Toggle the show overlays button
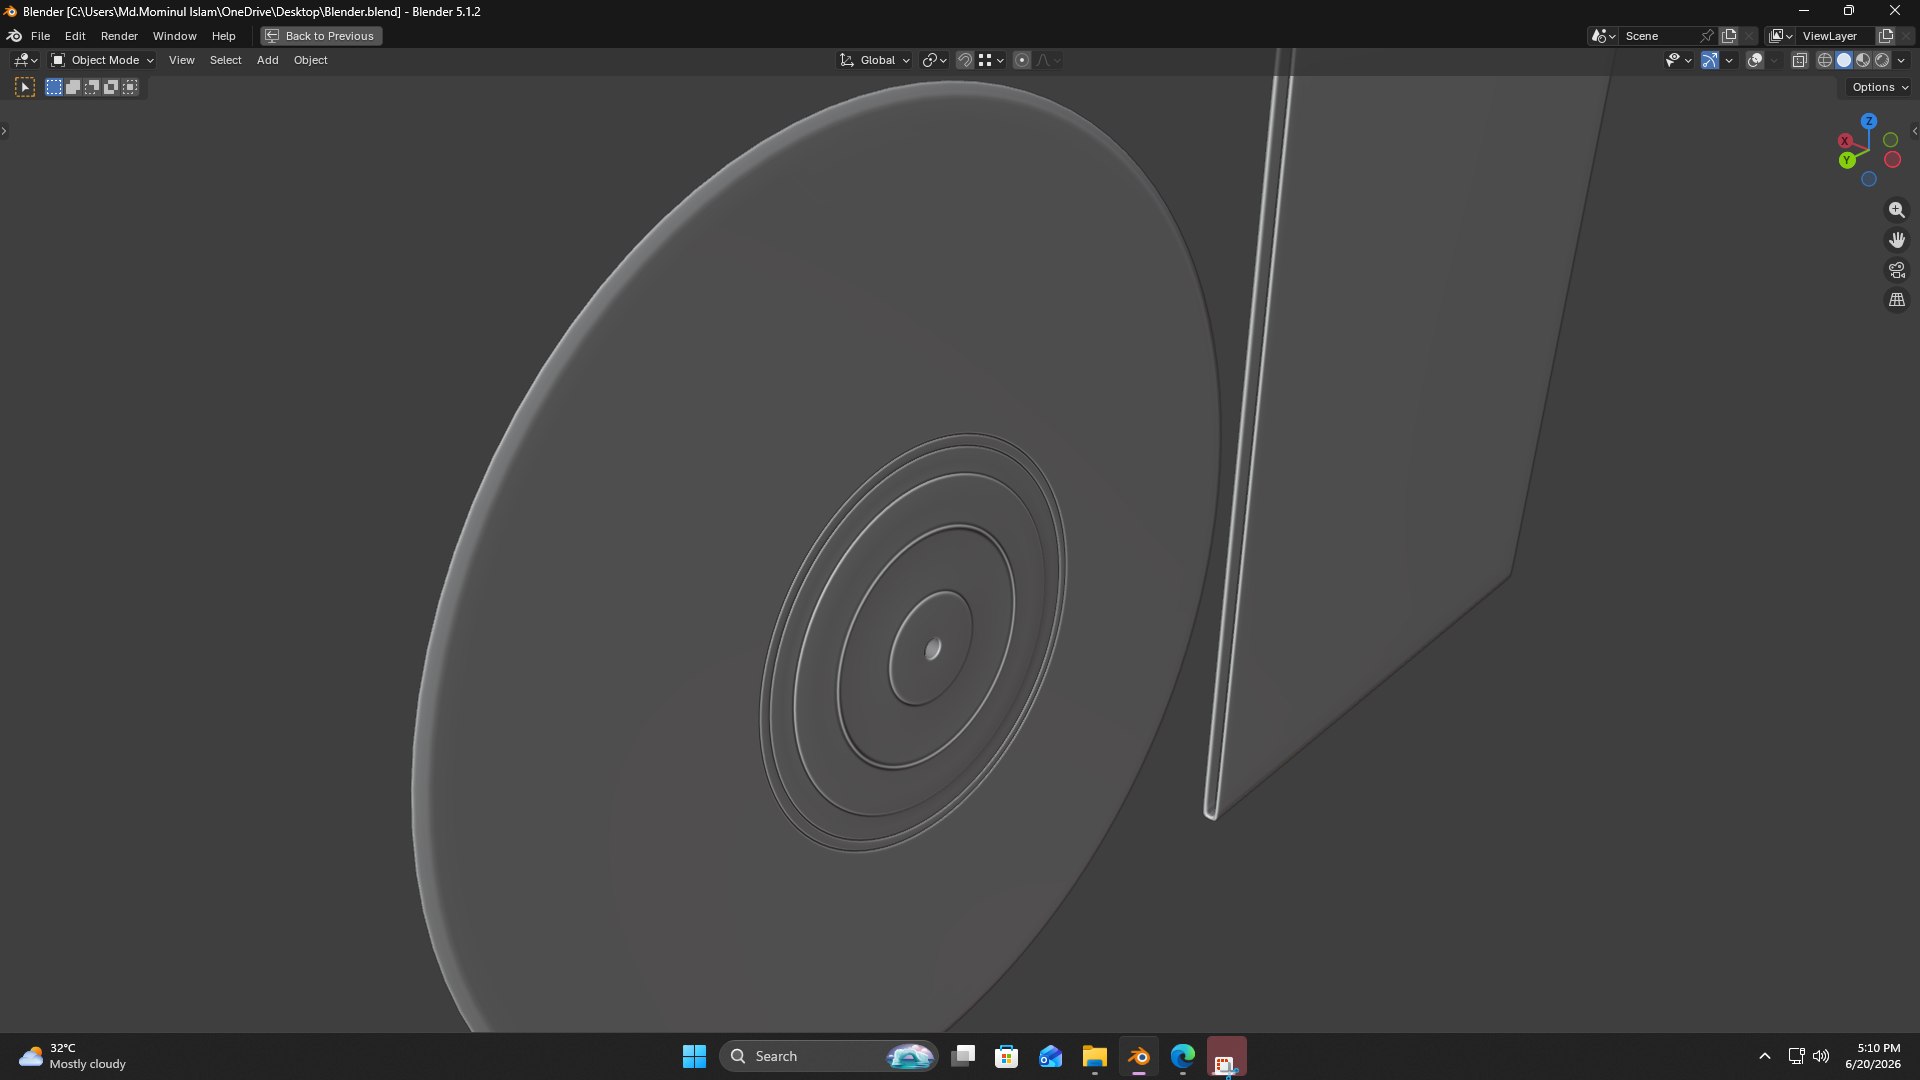This screenshot has height=1080, width=1920. point(1755,60)
